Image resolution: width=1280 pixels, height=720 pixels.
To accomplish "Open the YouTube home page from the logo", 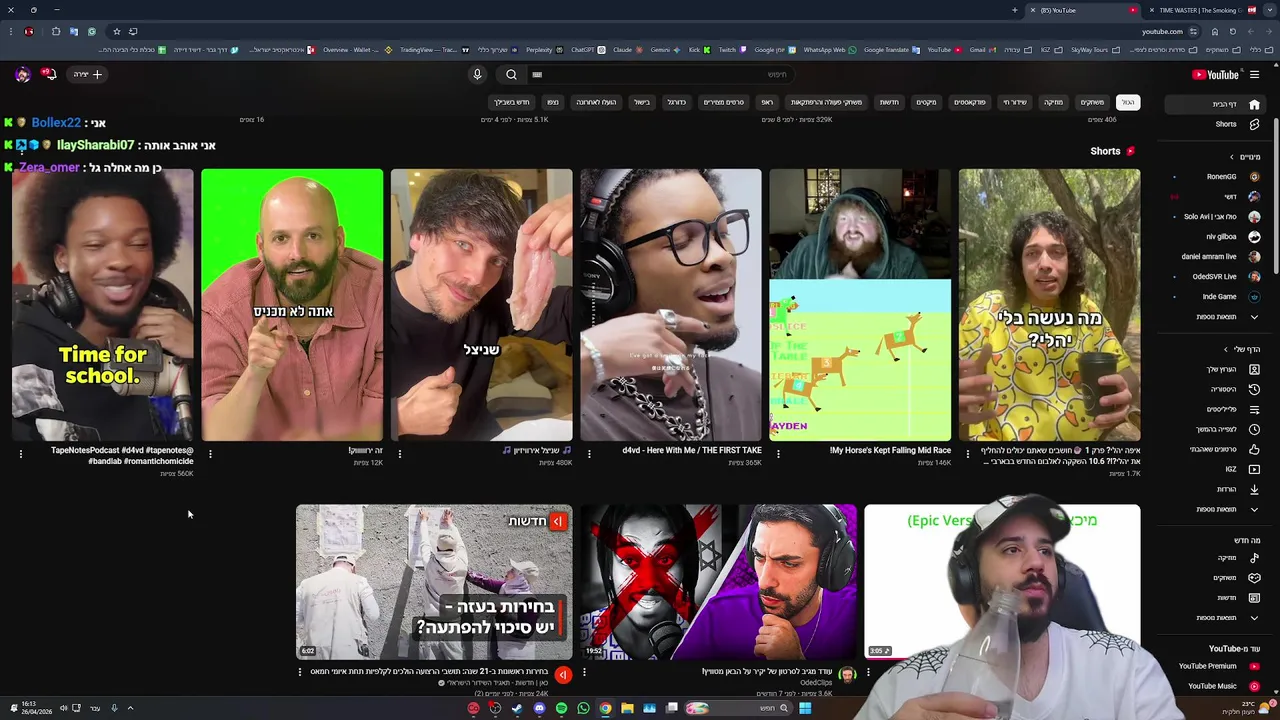I will point(1215,74).
